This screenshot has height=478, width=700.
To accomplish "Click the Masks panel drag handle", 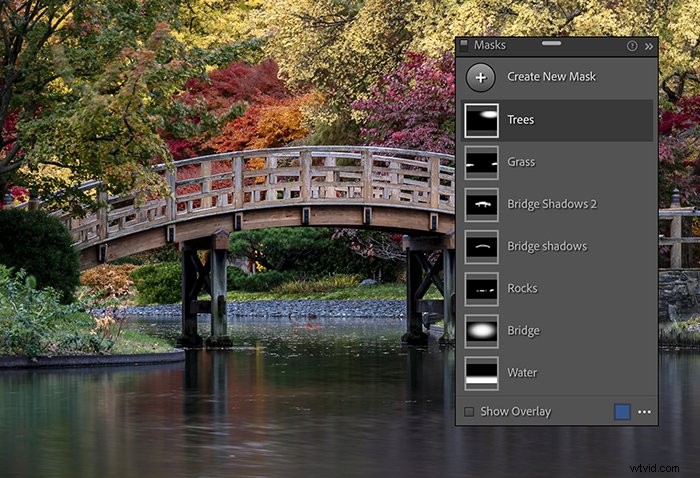I will click(x=551, y=43).
